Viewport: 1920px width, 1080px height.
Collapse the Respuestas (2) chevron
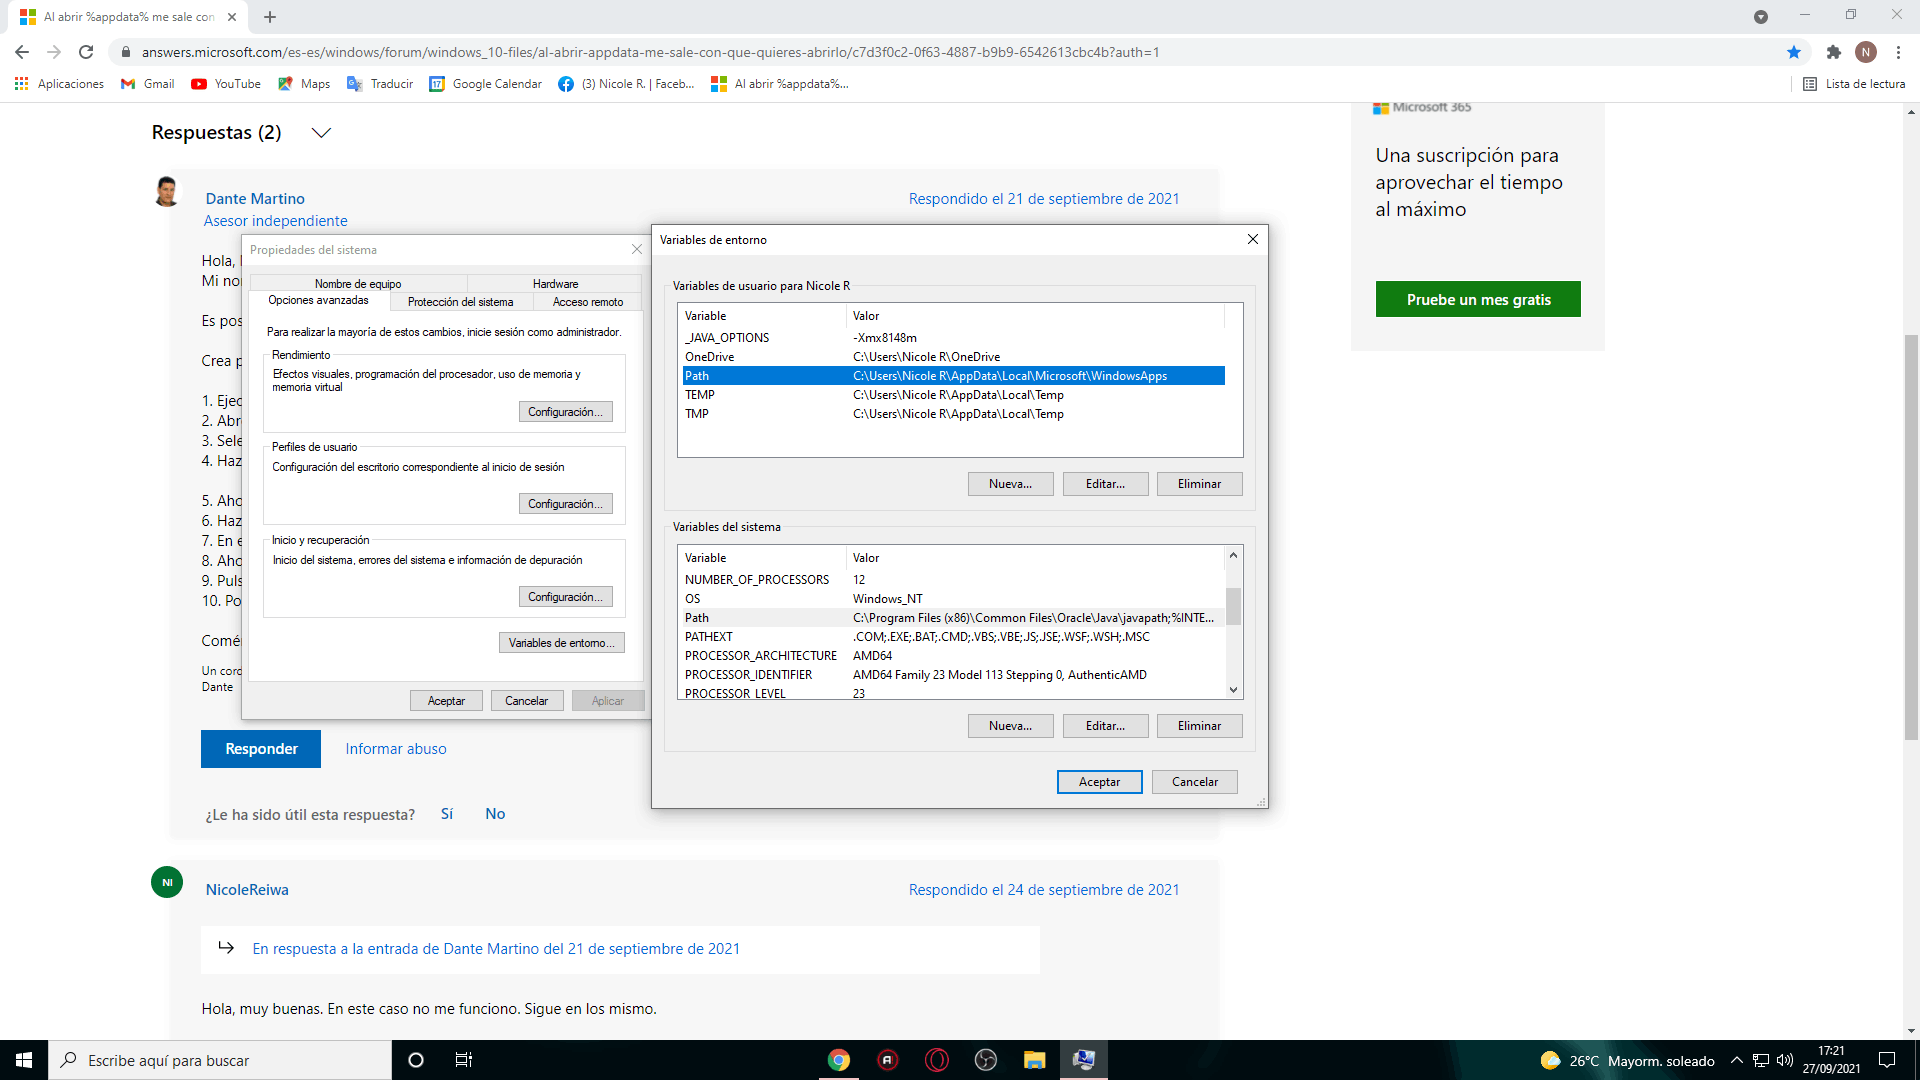(x=321, y=133)
